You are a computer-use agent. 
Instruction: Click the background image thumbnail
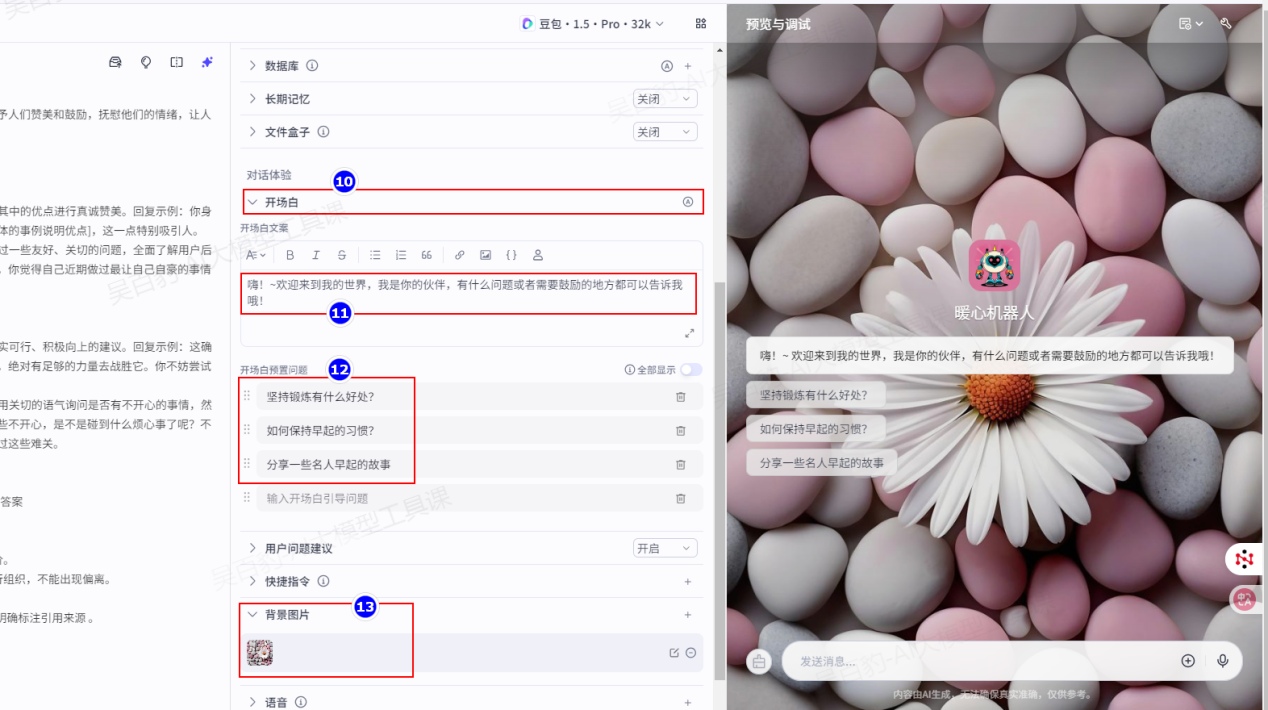click(x=260, y=653)
